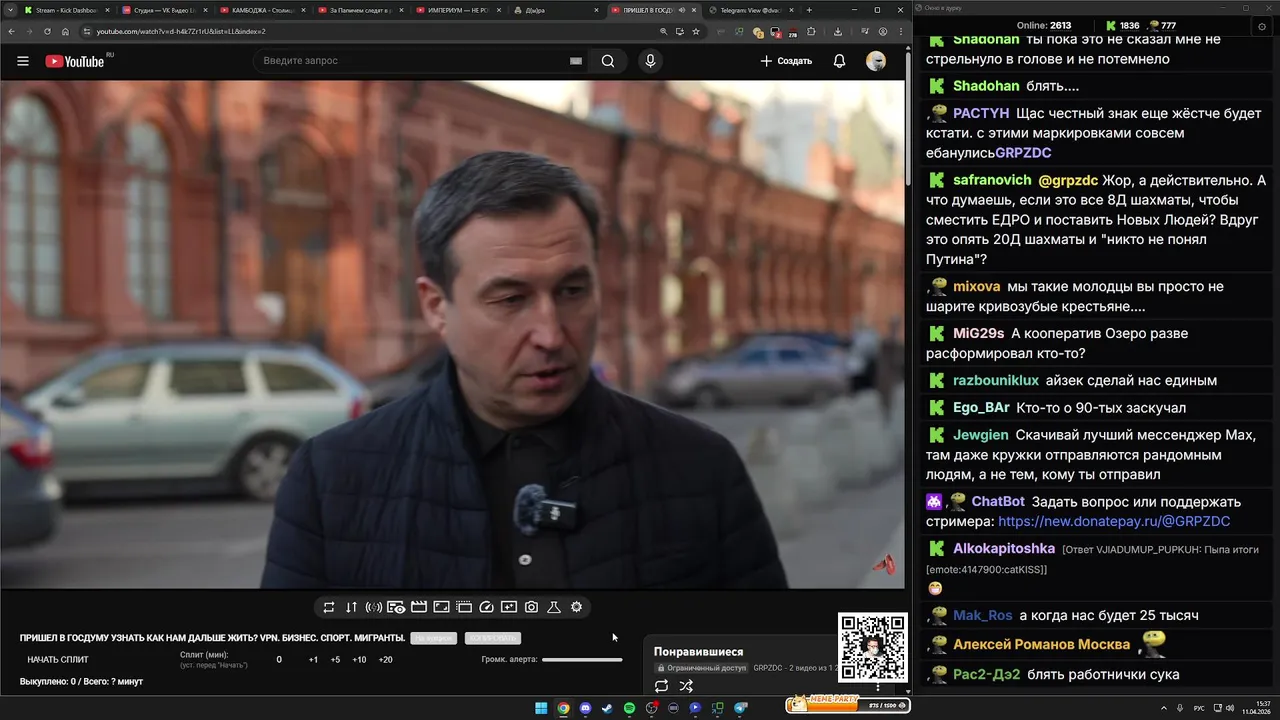Image resolution: width=1280 pixels, height=720 pixels.
Task: Click the flask experiment icon in player toolbar
Action: tap(554, 607)
